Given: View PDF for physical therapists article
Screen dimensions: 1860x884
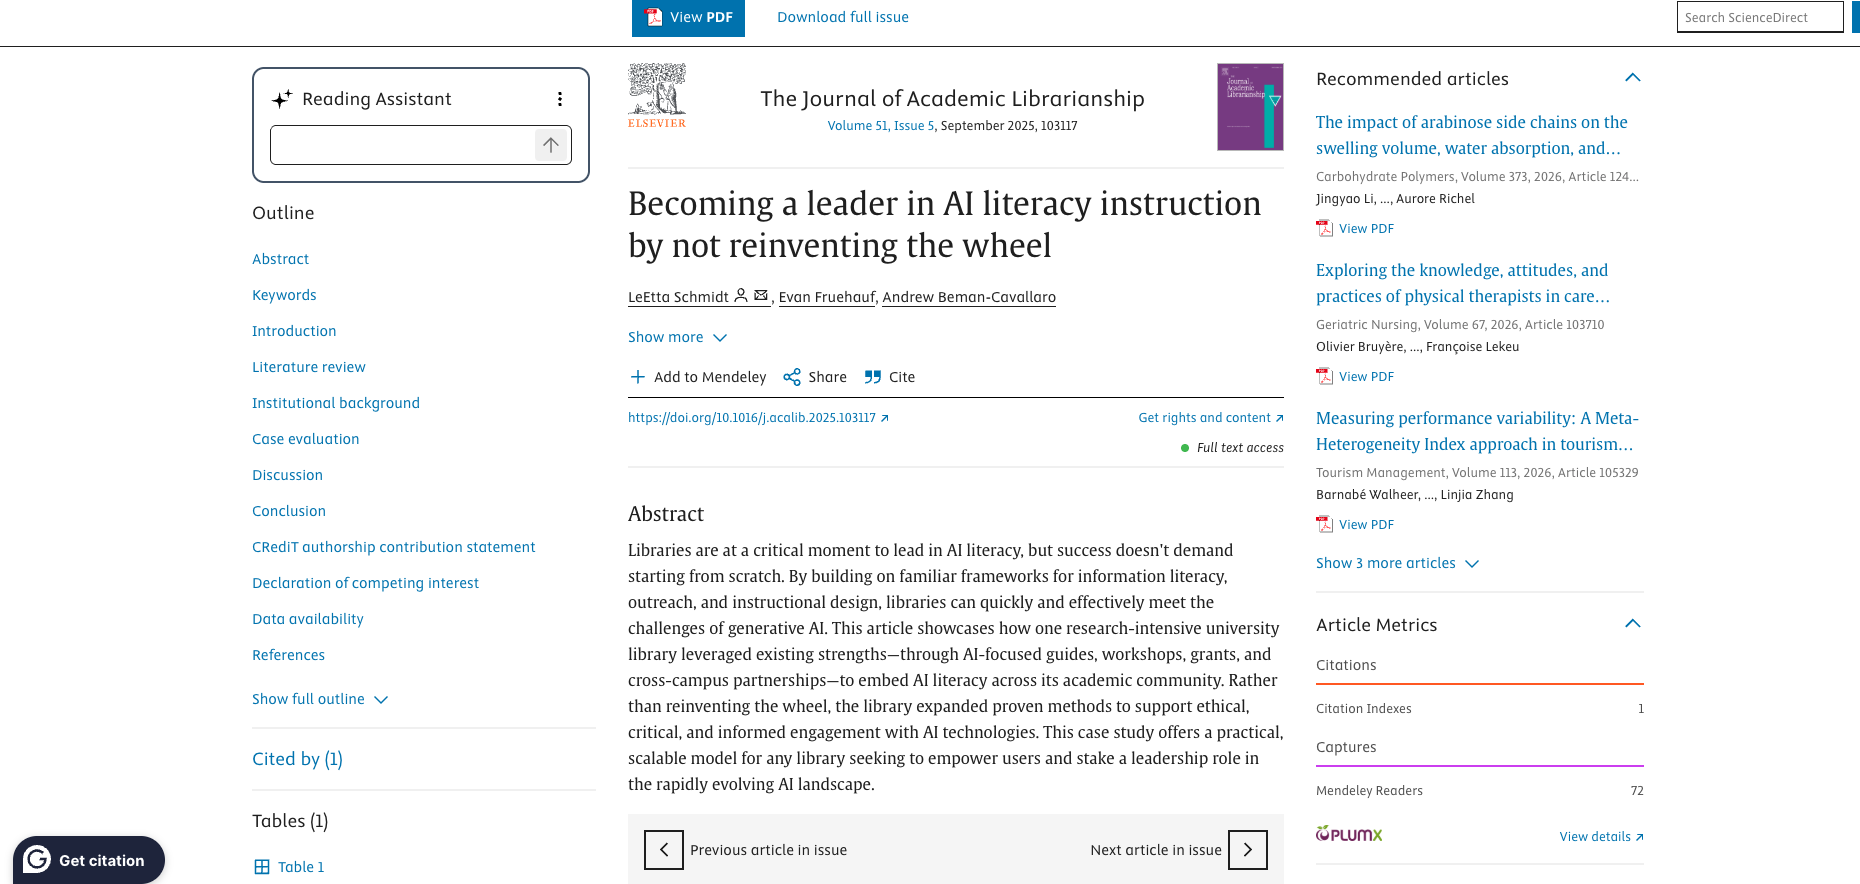Looking at the screenshot, I should click(1355, 377).
